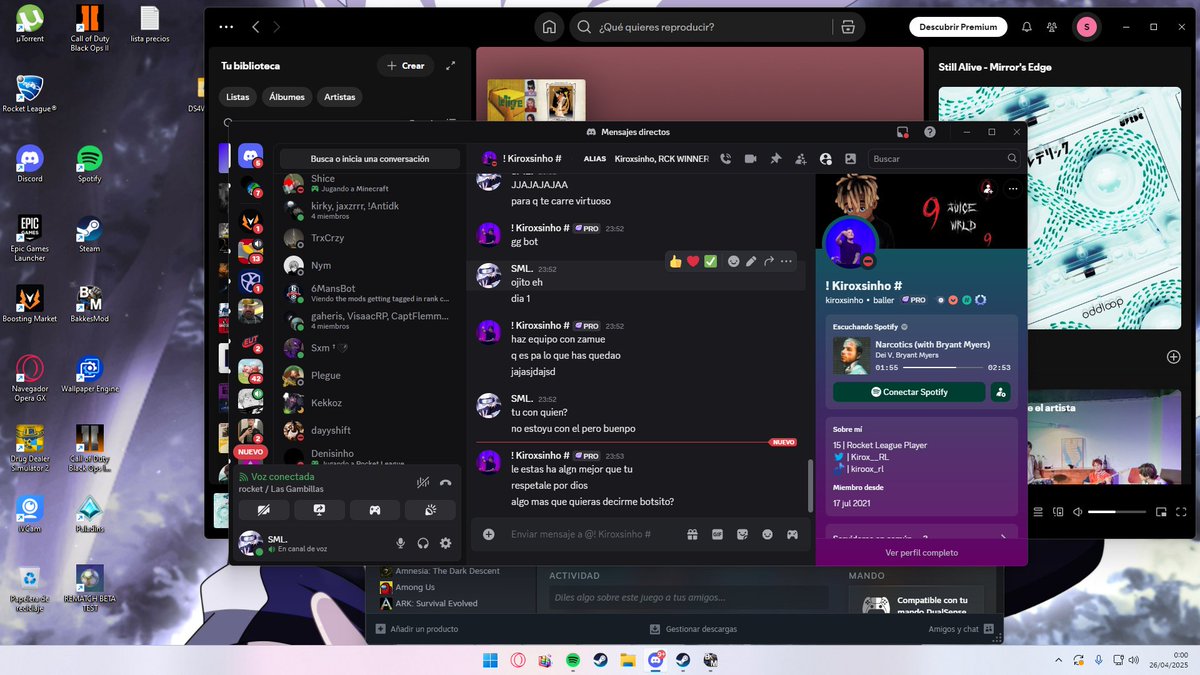Toggle camera in Discord voice panel

264,510
